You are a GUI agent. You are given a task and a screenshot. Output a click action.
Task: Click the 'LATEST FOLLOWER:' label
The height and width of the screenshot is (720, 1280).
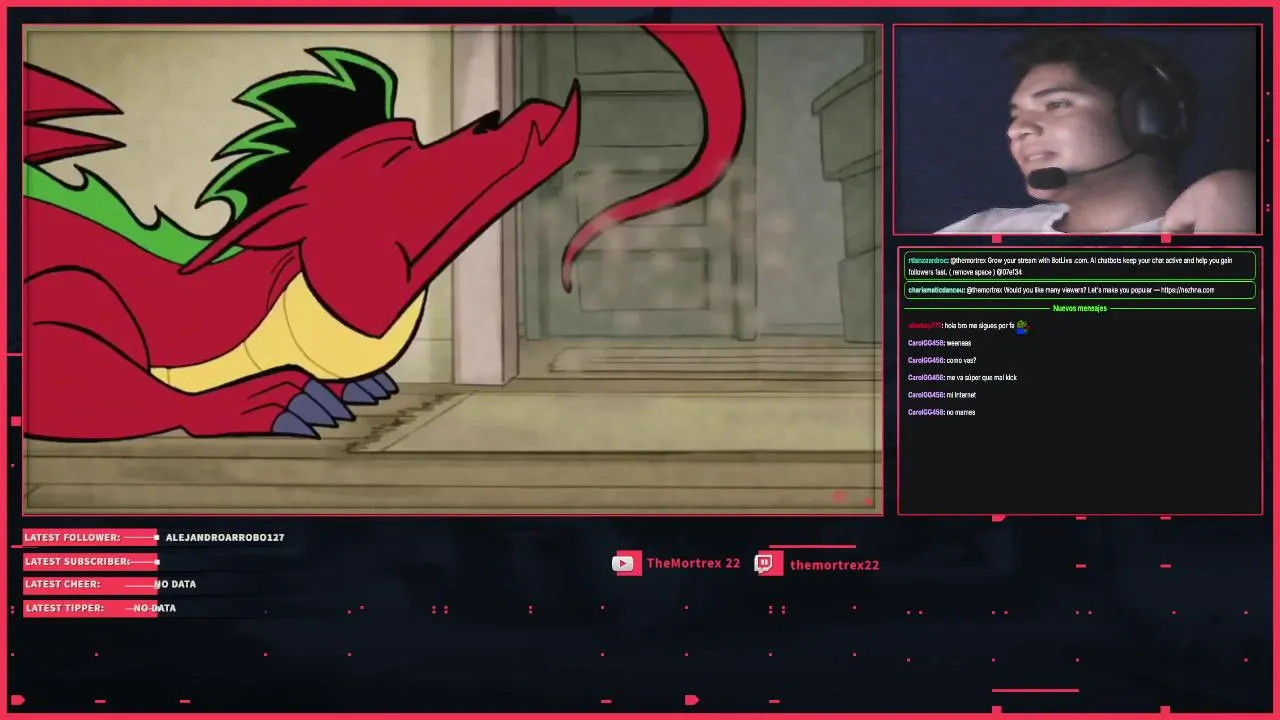coord(72,537)
